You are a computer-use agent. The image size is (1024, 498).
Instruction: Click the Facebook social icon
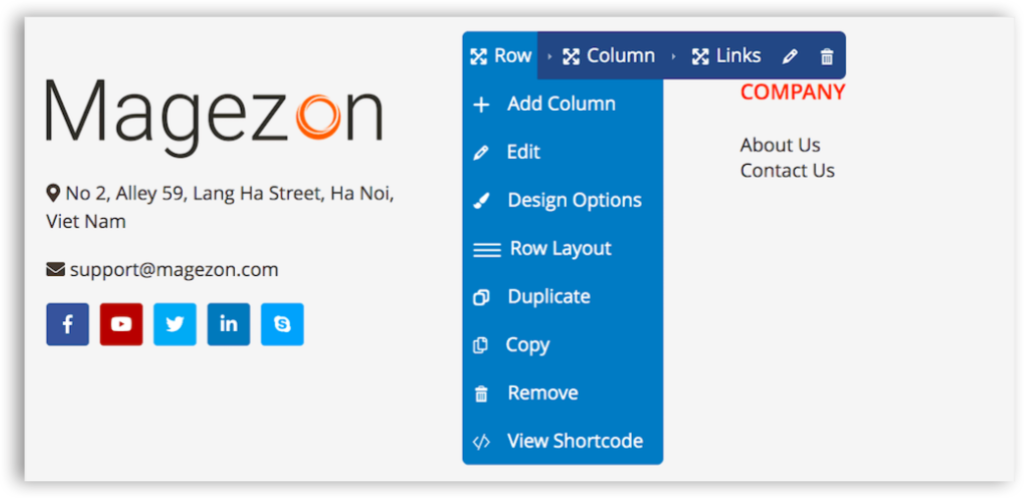[67, 324]
